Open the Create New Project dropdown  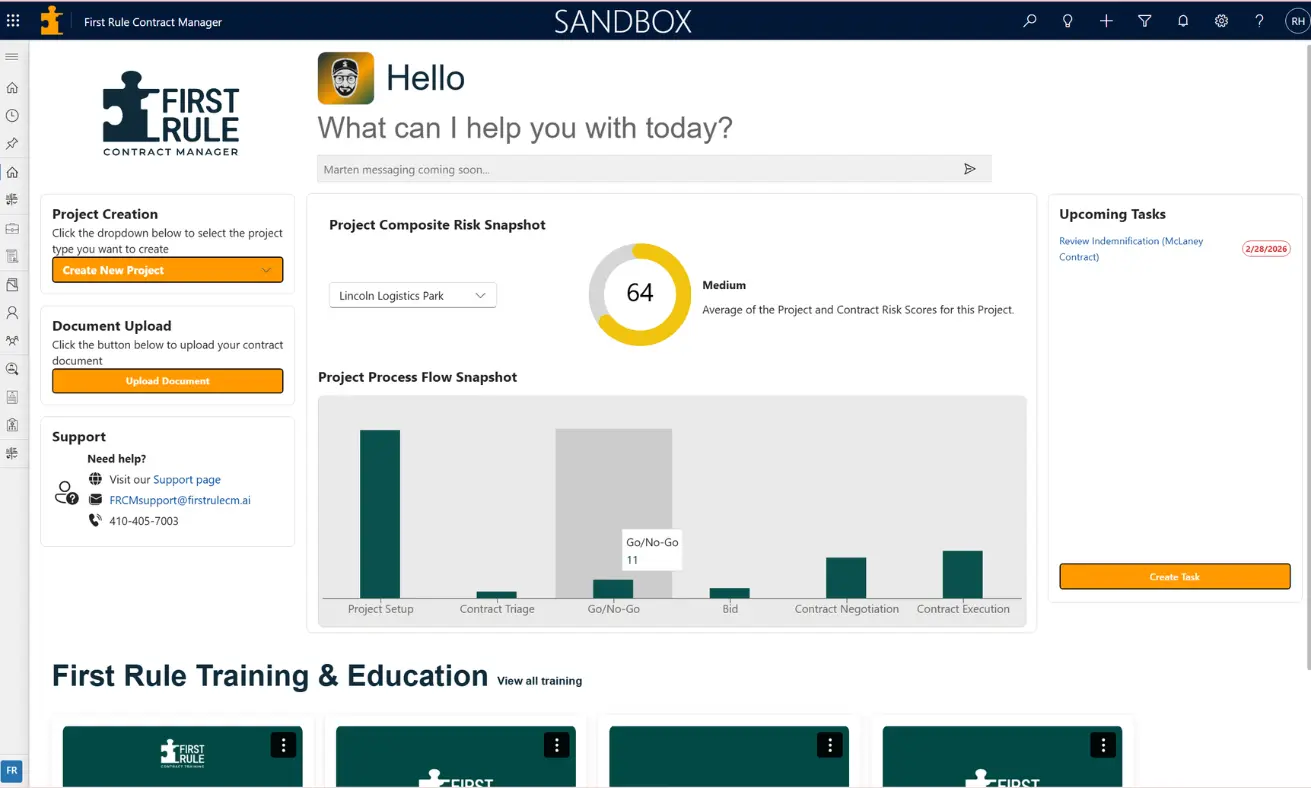(x=168, y=270)
